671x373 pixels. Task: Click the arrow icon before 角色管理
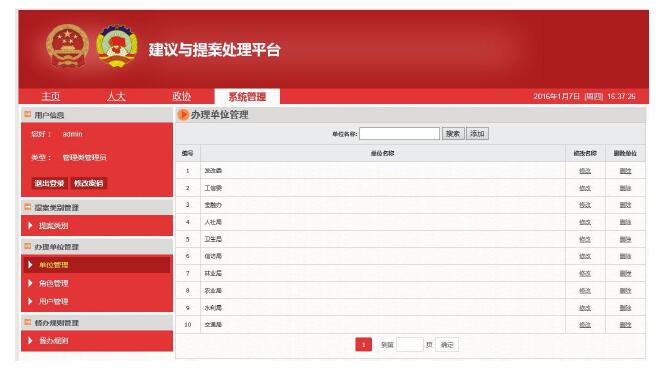click(30, 283)
